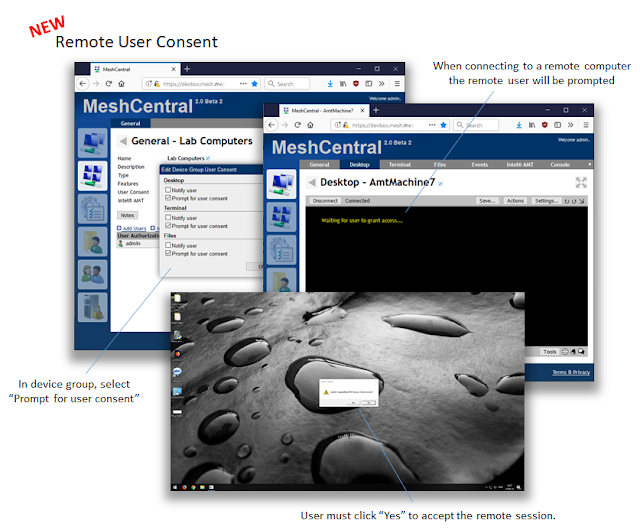This screenshot has width=640, height=530.
Task: Expand toolbar overflow chevrons in back browser window
Action: pyautogui.click(x=382, y=84)
